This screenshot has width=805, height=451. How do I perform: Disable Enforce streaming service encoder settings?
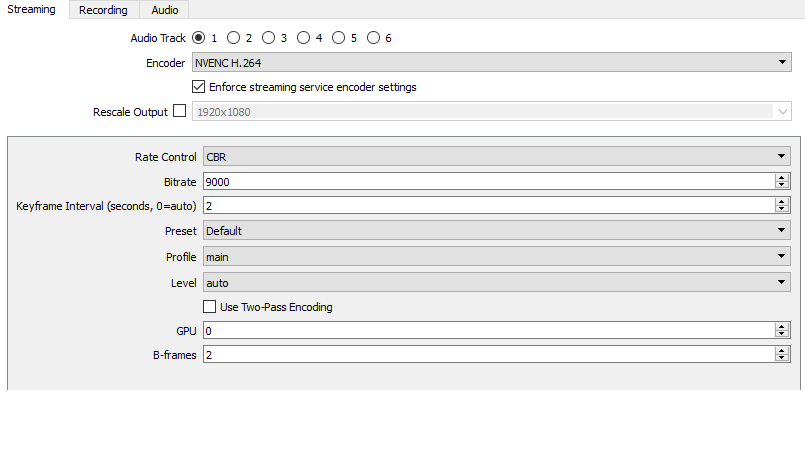coord(198,87)
